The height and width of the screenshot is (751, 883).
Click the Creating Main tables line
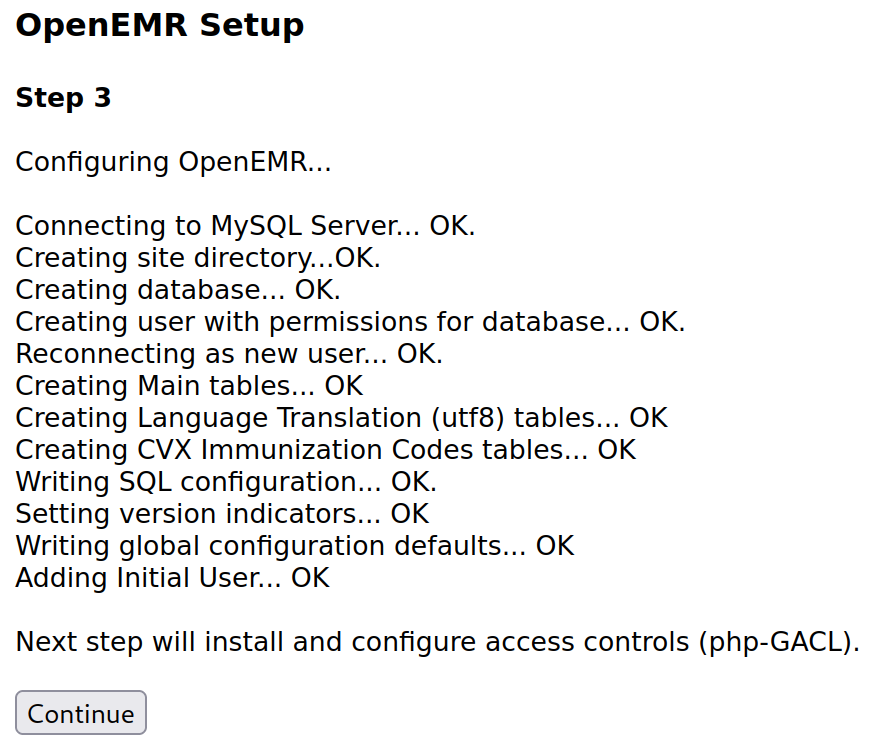(x=189, y=386)
